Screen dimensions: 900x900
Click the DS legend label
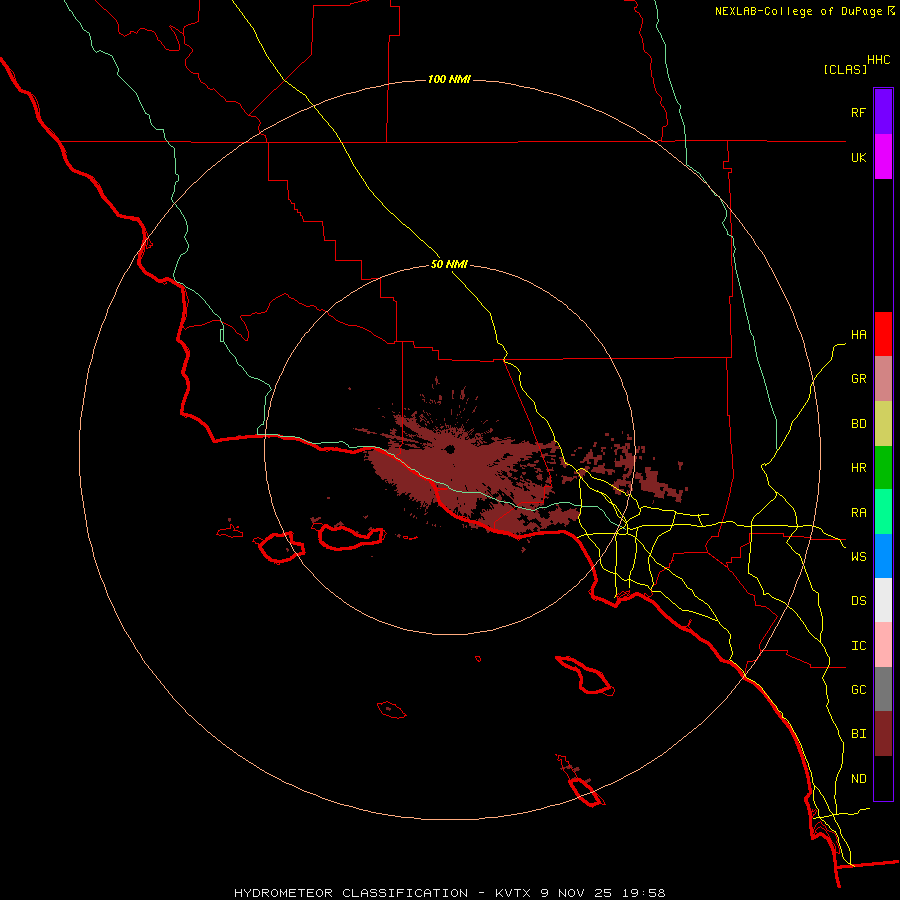858,600
